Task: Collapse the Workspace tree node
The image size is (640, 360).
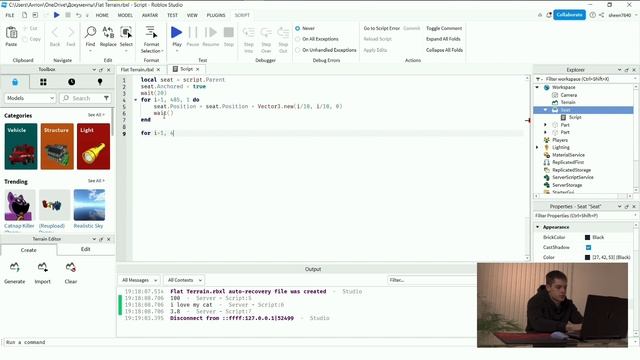Action: click(538, 87)
